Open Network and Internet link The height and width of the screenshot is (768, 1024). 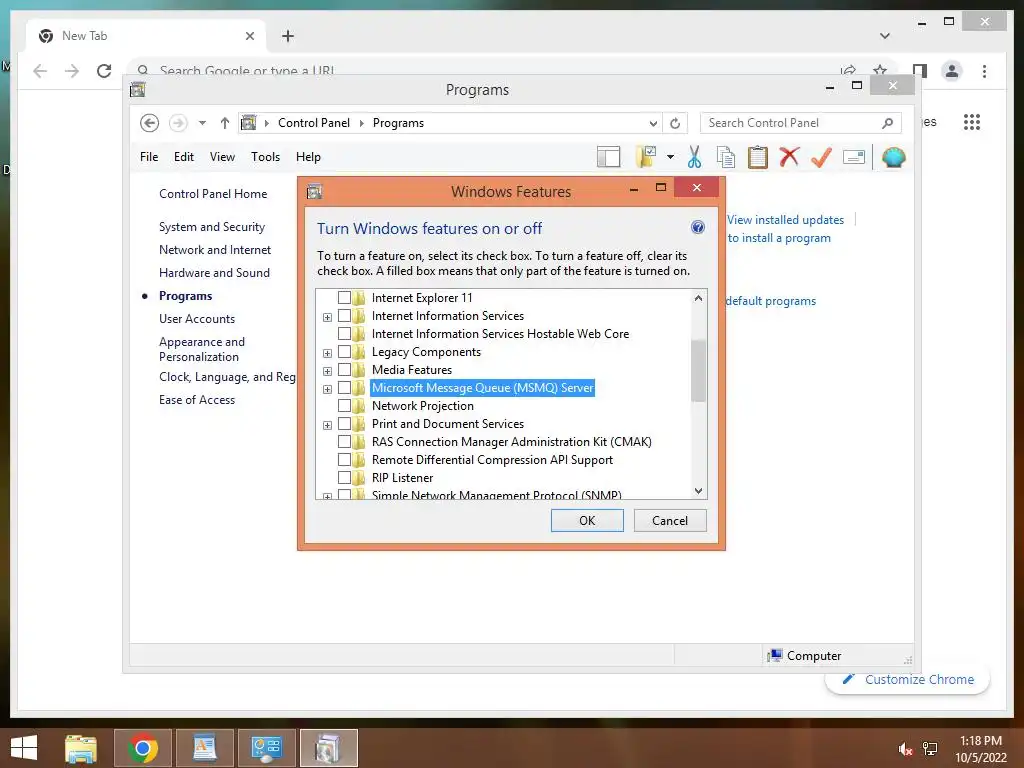tap(215, 249)
